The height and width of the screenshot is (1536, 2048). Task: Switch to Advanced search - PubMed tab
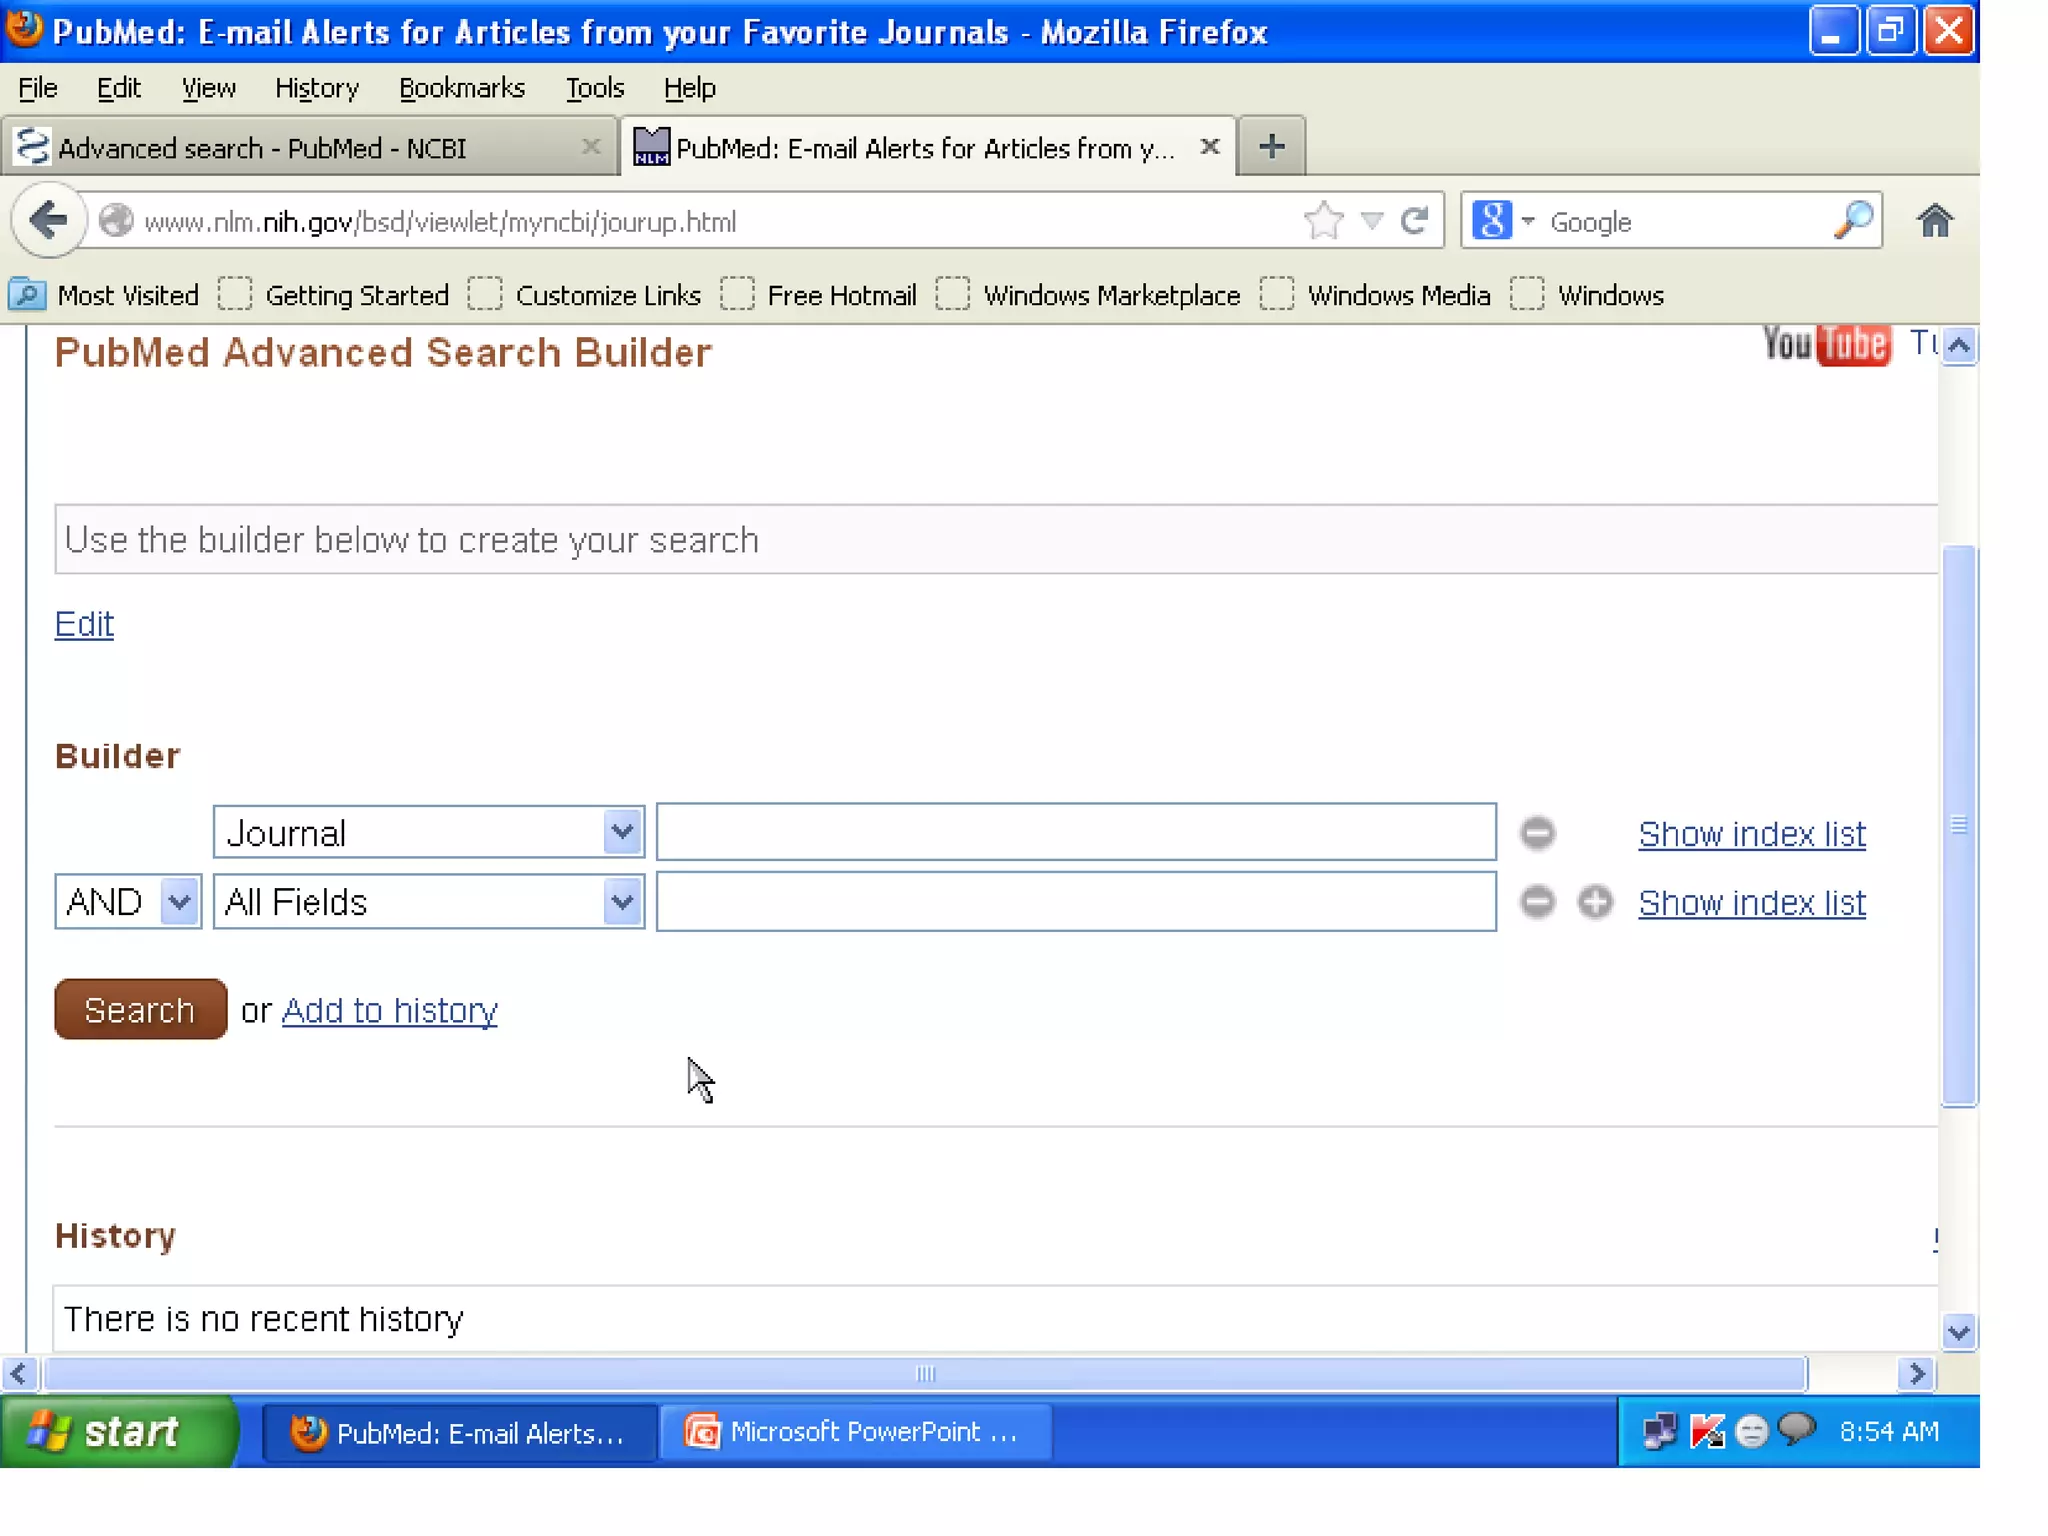point(262,148)
